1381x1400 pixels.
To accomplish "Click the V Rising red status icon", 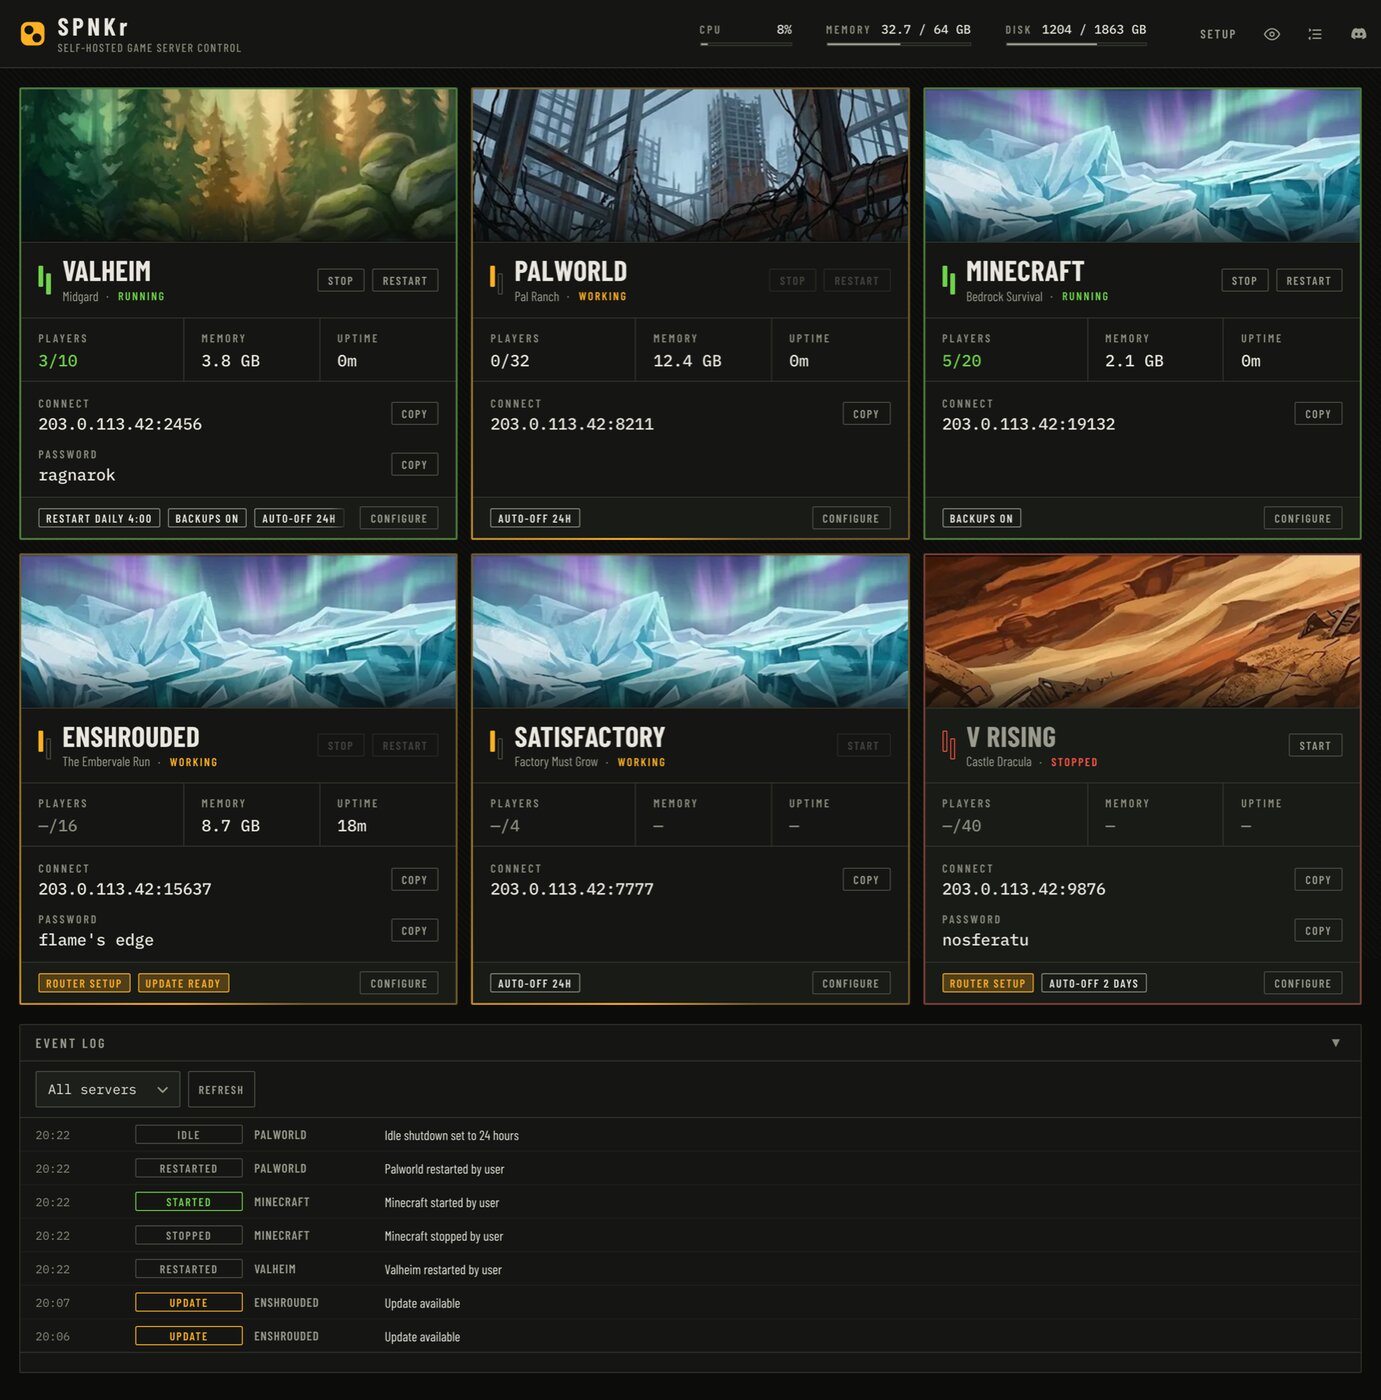I will (948, 744).
